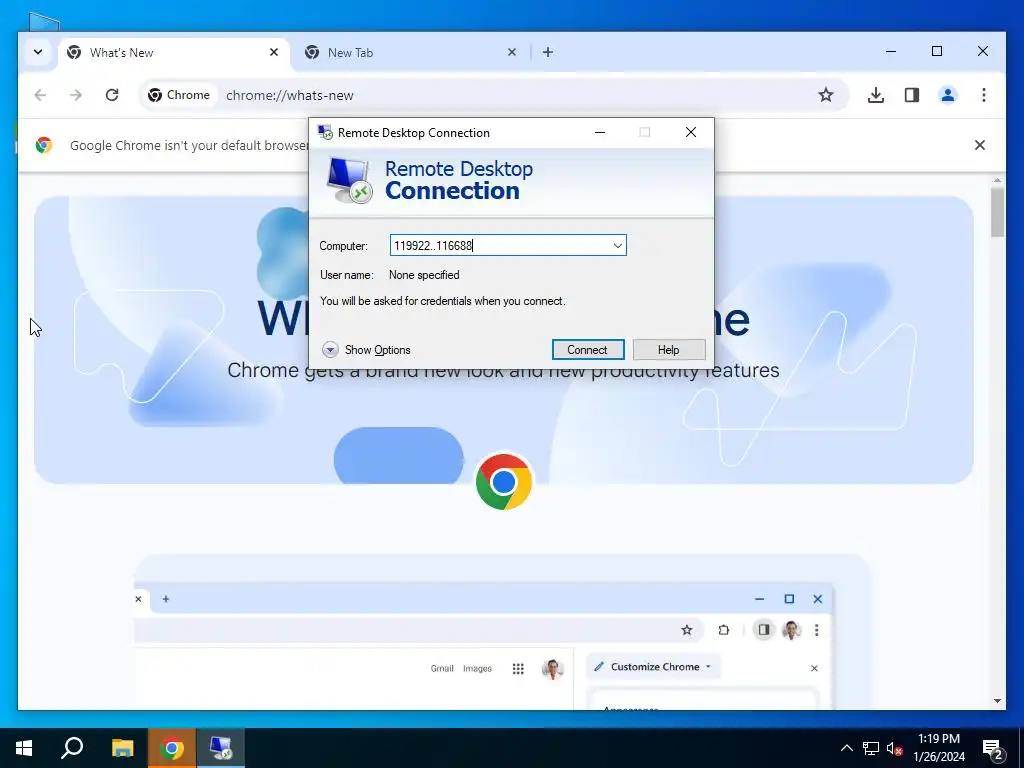Viewport: 1024px width, 768px height.
Task: Click the Remote Desktop title bar icon
Action: tap(325, 133)
